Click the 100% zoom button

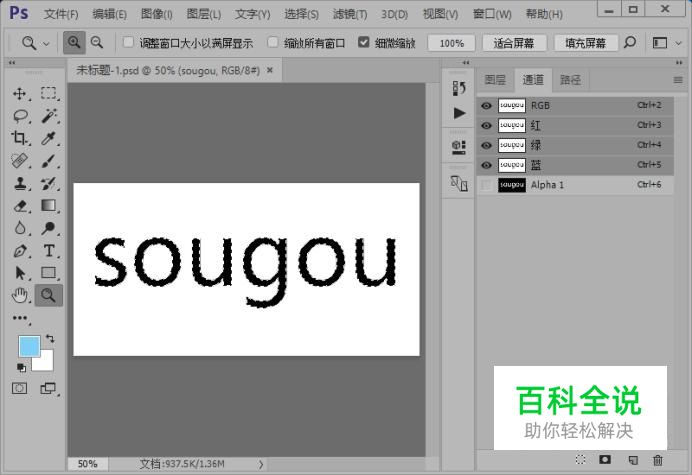coord(451,43)
